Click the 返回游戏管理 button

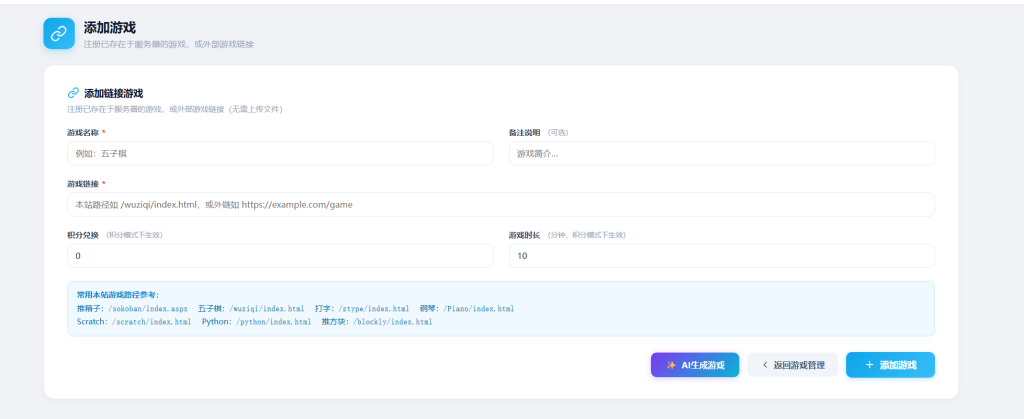[x=793, y=365]
